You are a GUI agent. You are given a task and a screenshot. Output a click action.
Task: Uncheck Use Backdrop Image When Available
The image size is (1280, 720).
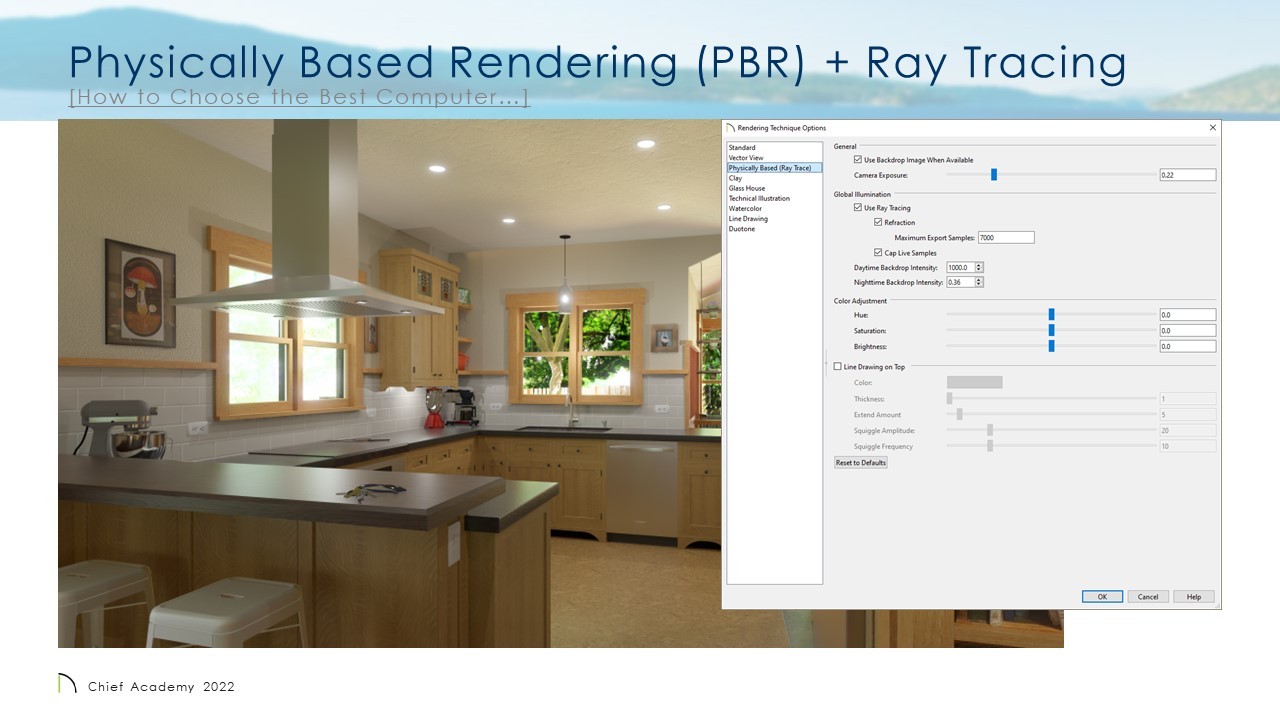[x=858, y=160]
